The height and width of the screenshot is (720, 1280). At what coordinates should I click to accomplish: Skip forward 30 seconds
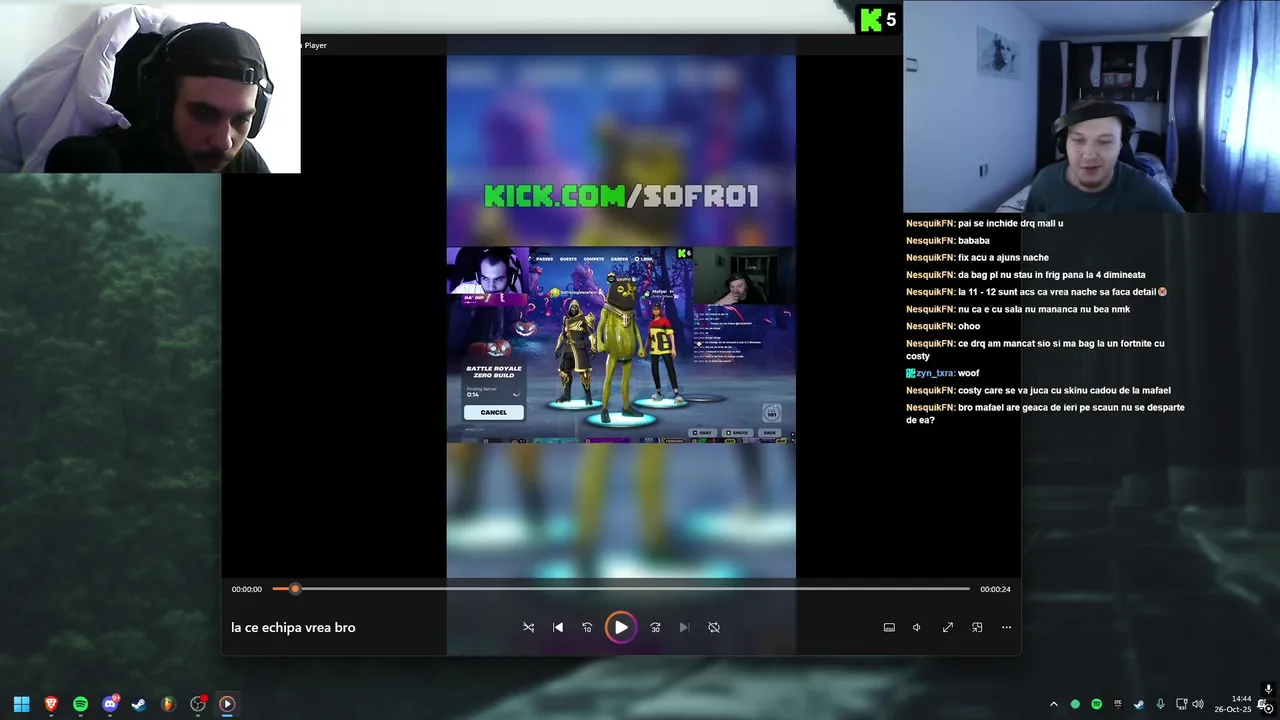[655, 627]
